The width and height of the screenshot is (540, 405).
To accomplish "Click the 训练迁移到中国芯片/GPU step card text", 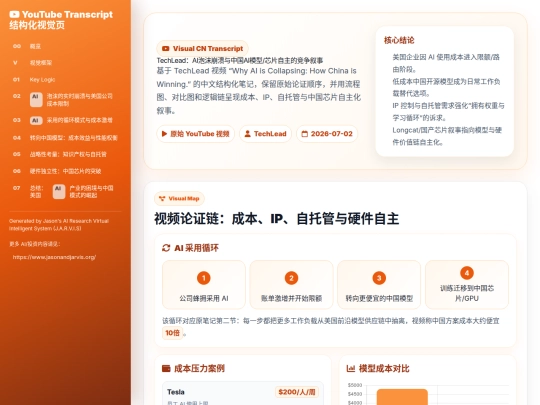I will pos(467,293).
